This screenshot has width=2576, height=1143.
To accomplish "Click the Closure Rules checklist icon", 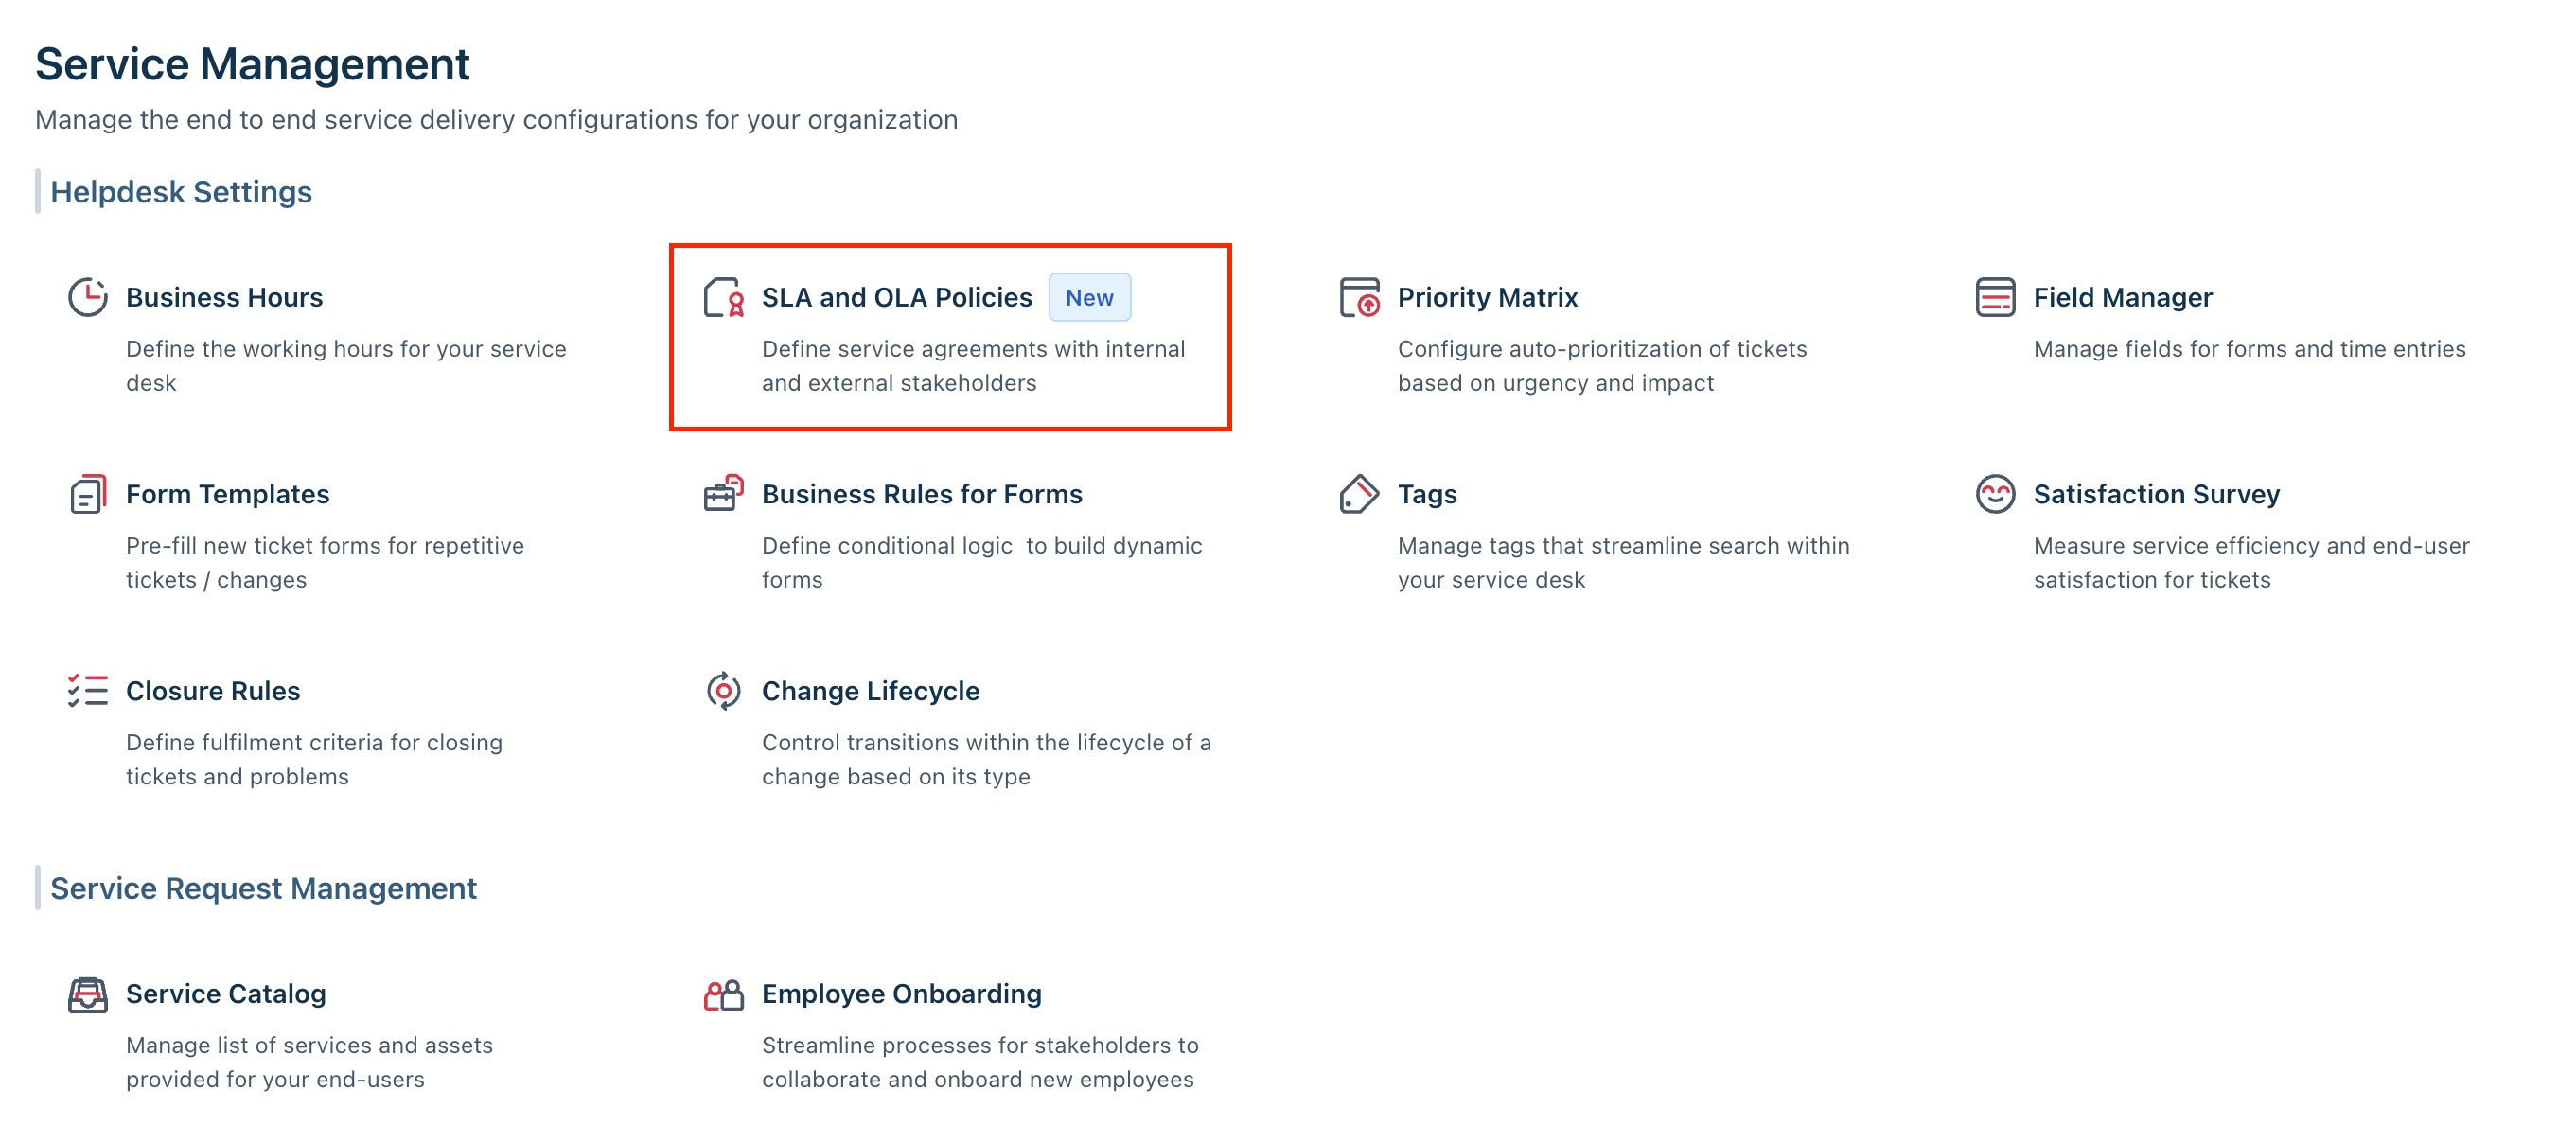I will 88,691.
